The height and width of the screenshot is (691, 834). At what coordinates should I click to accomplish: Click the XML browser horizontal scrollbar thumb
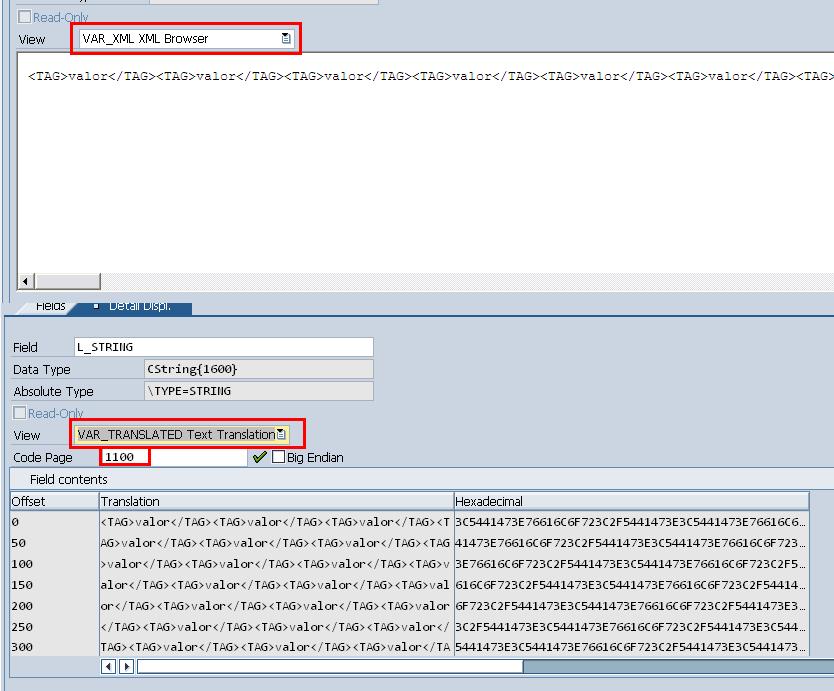pyautogui.click(x=67, y=282)
